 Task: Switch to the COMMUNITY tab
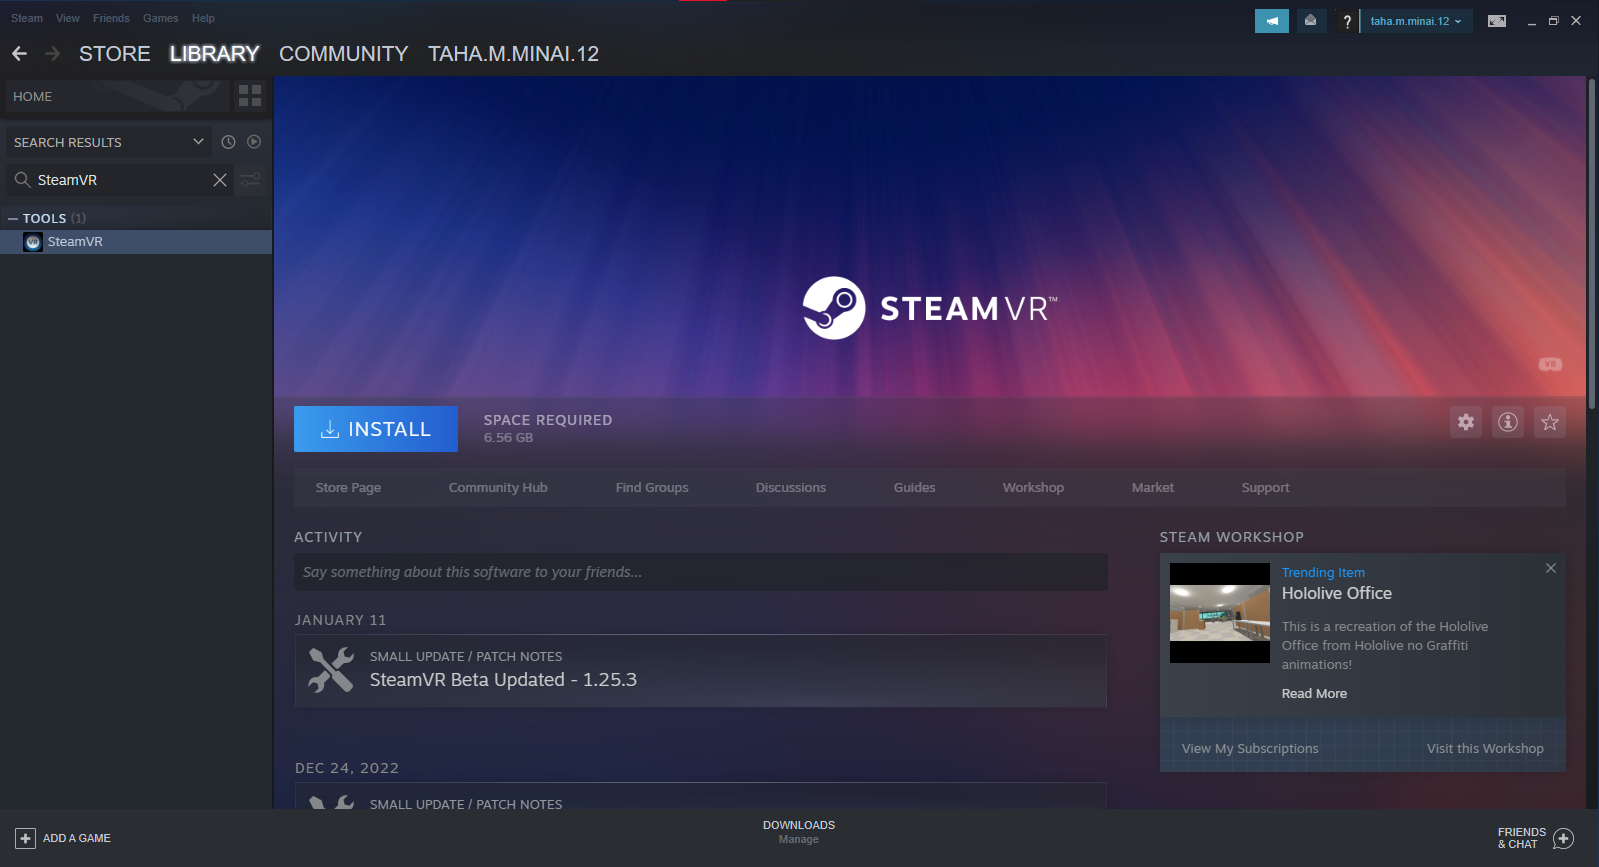(x=344, y=54)
